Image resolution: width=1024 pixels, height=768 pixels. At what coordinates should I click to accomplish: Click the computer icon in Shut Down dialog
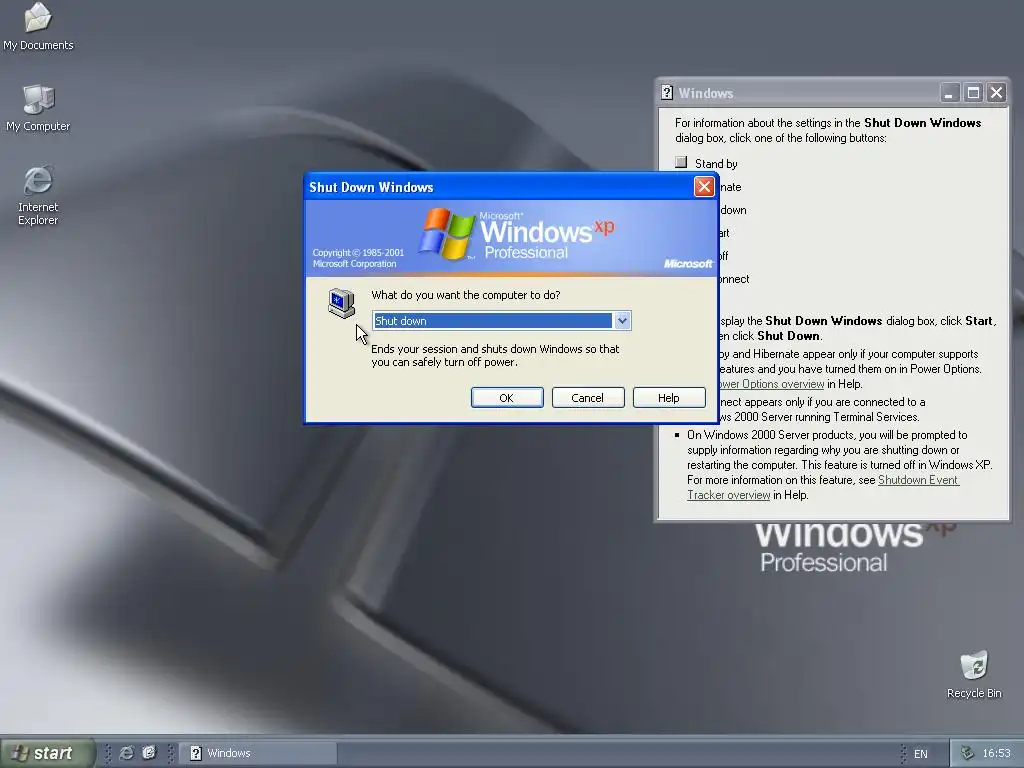pyautogui.click(x=341, y=303)
